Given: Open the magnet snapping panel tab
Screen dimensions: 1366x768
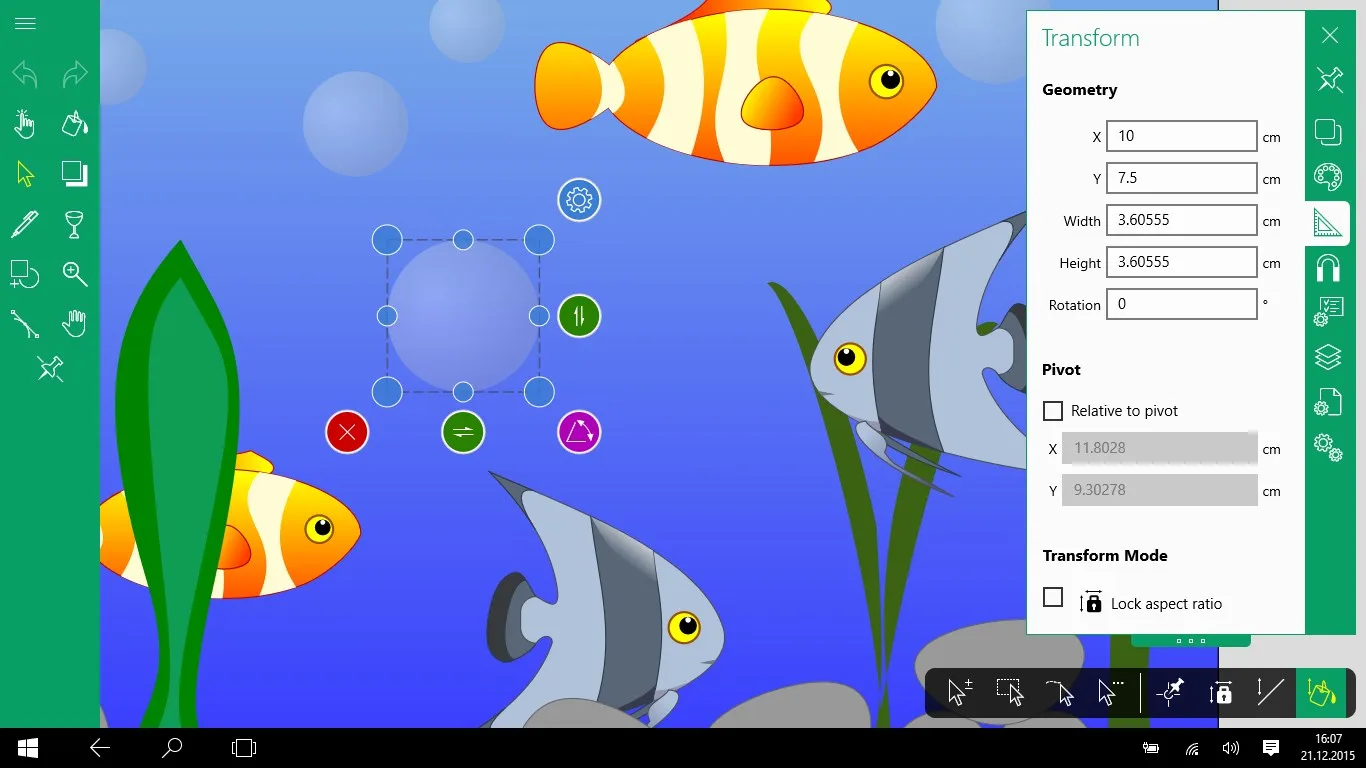Looking at the screenshot, I should point(1328,268).
